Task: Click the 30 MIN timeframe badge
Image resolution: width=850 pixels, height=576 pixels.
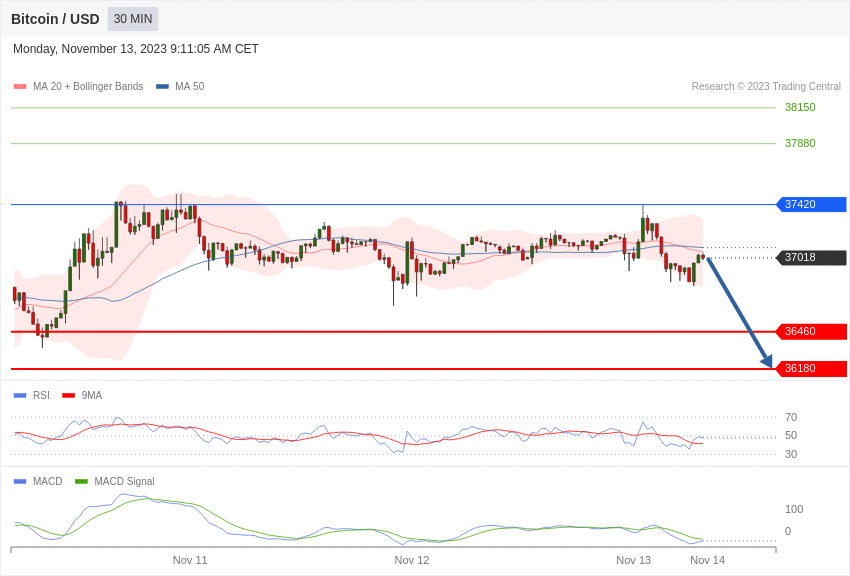Action: [x=133, y=19]
